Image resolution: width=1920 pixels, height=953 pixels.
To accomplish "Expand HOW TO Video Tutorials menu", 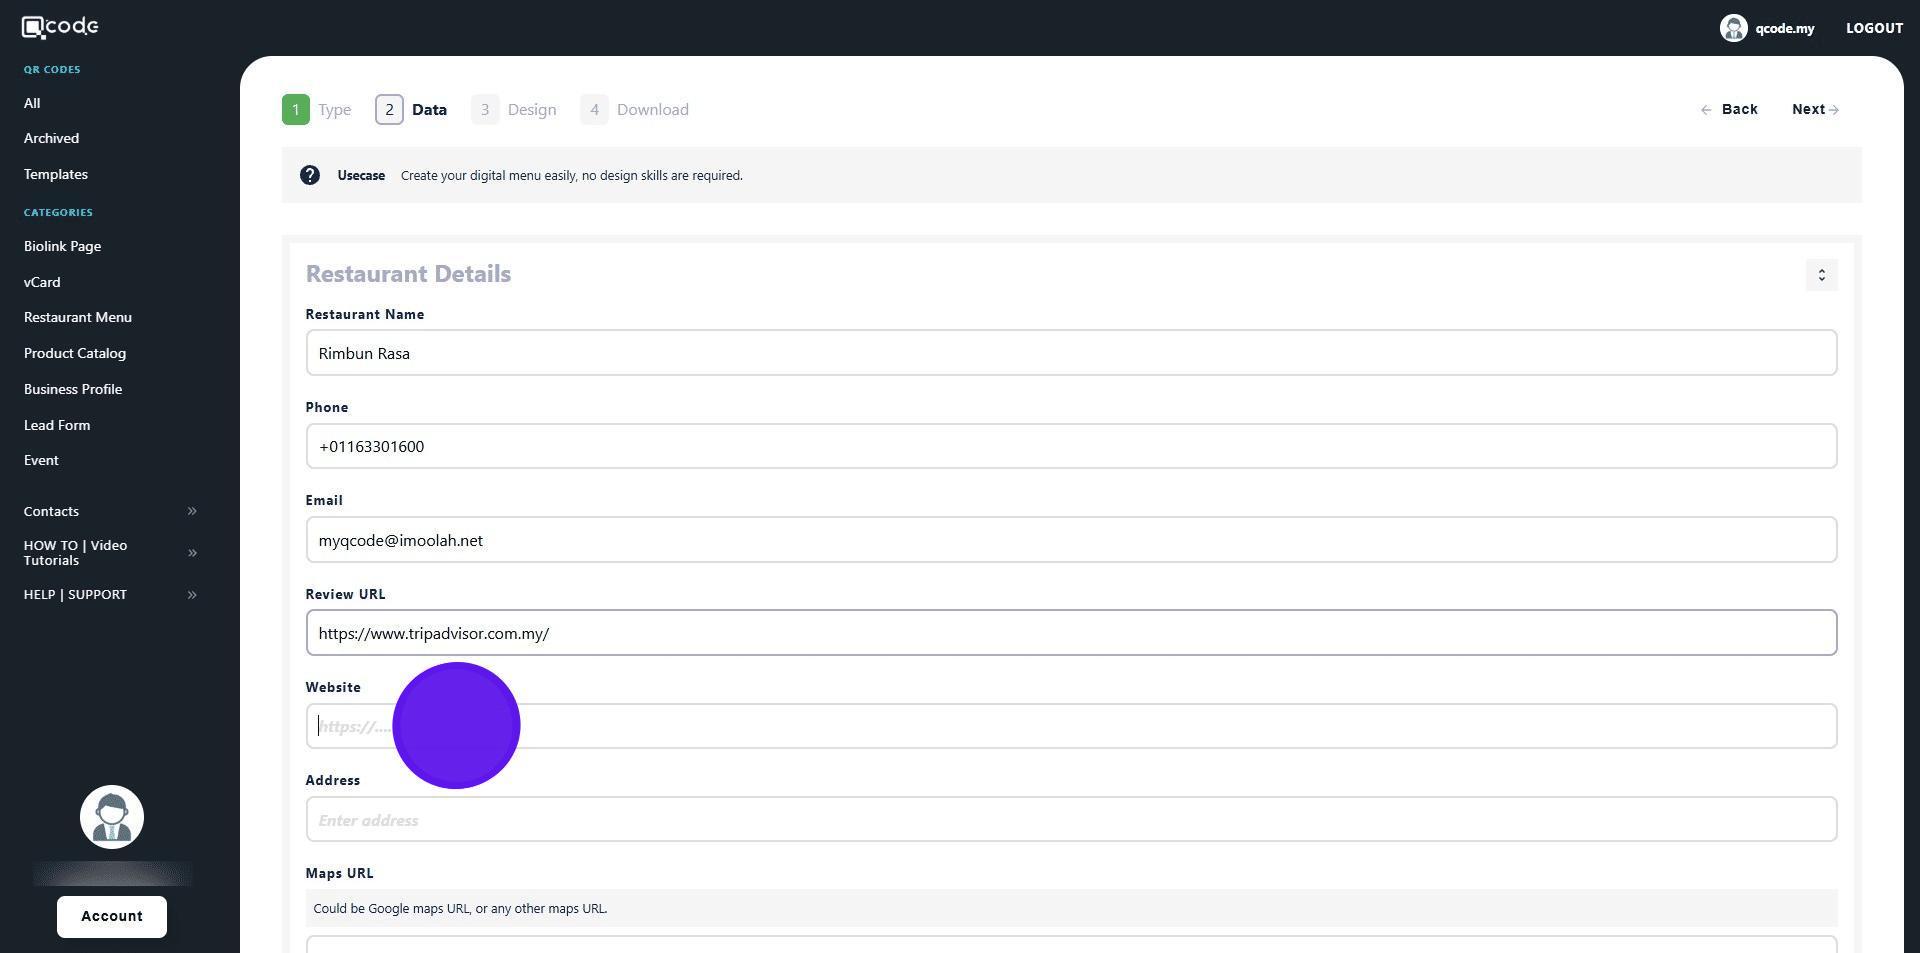I will [x=192, y=553].
